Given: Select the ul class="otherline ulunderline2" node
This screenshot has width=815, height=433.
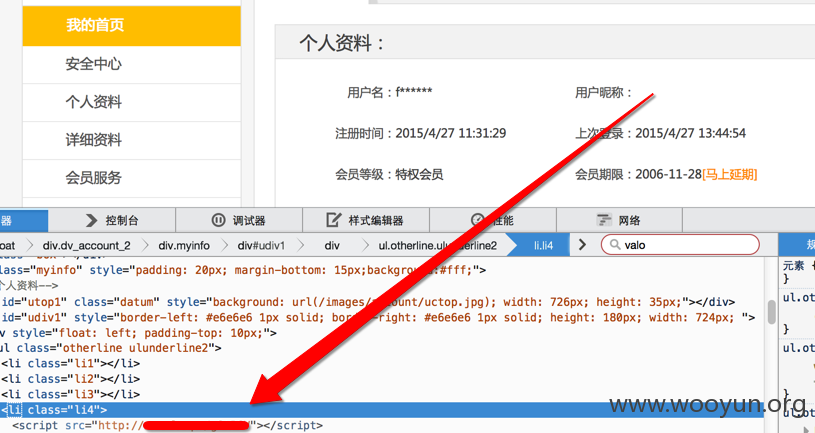Looking at the screenshot, I should [111, 348].
